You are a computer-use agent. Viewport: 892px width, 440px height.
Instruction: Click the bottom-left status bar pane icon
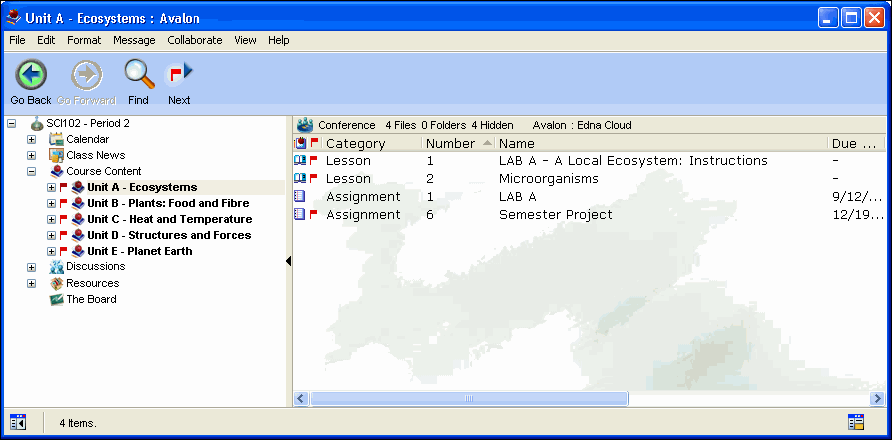(x=18, y=423)
